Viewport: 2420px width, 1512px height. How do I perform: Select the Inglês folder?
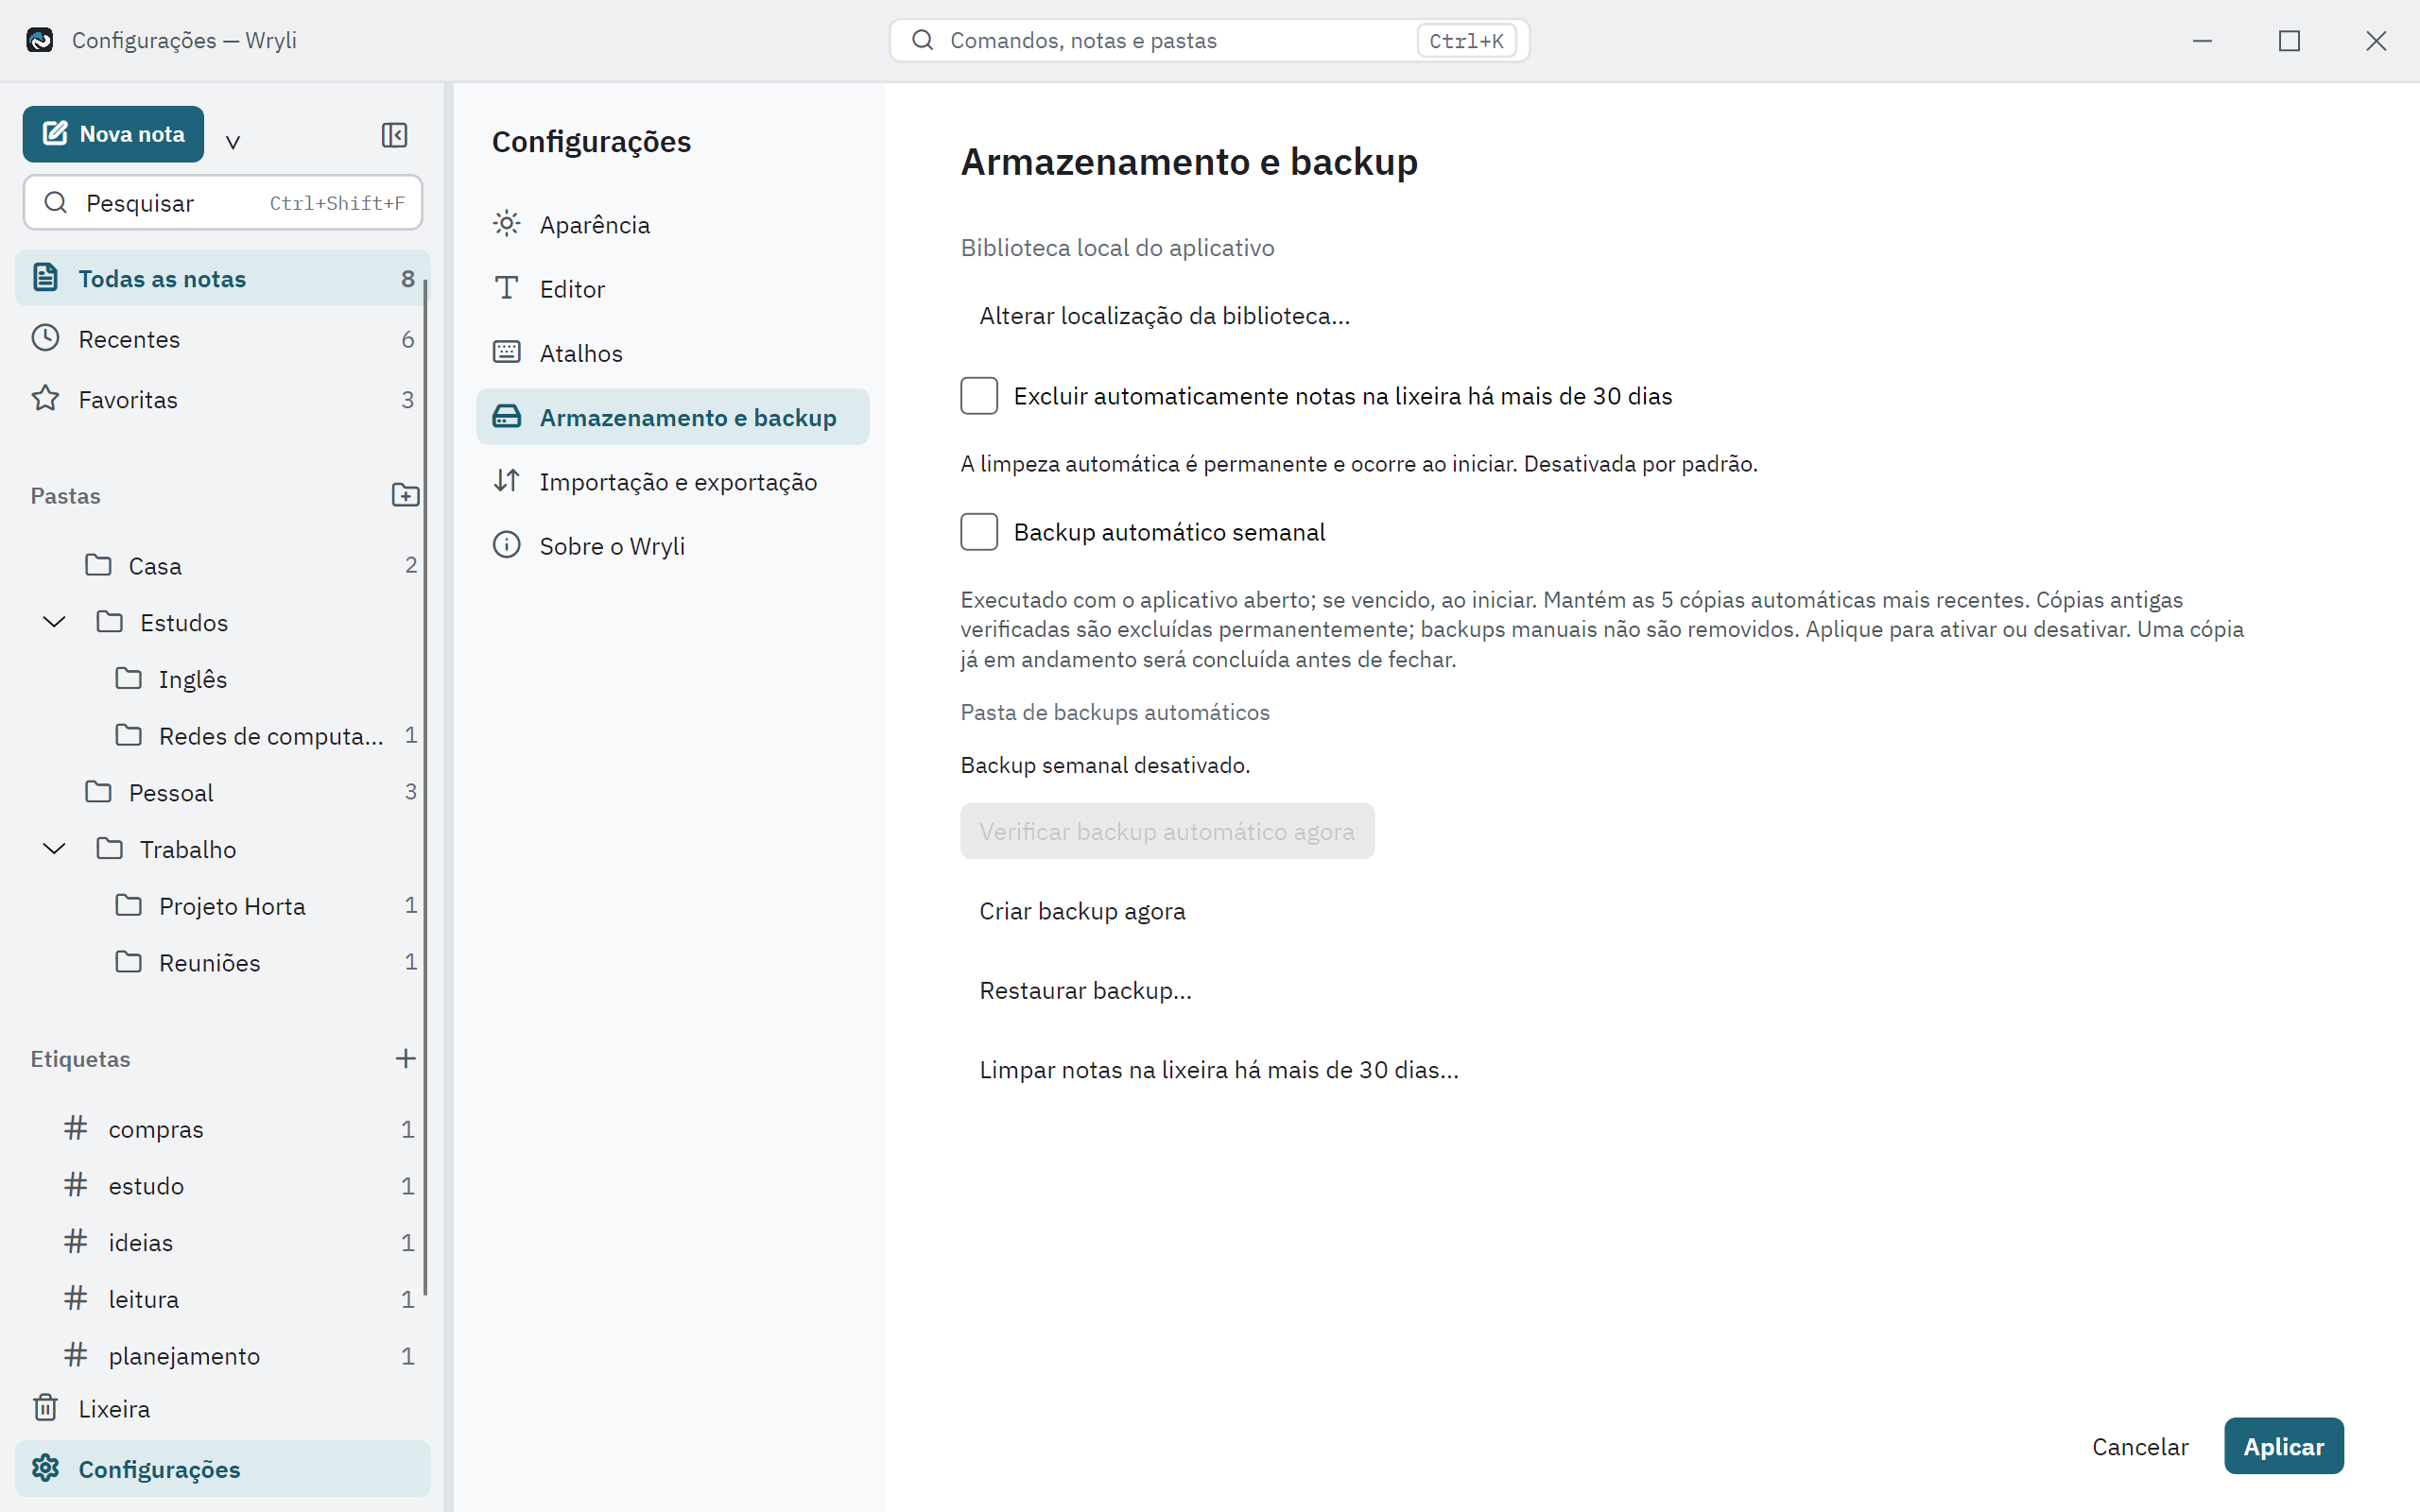223,679
